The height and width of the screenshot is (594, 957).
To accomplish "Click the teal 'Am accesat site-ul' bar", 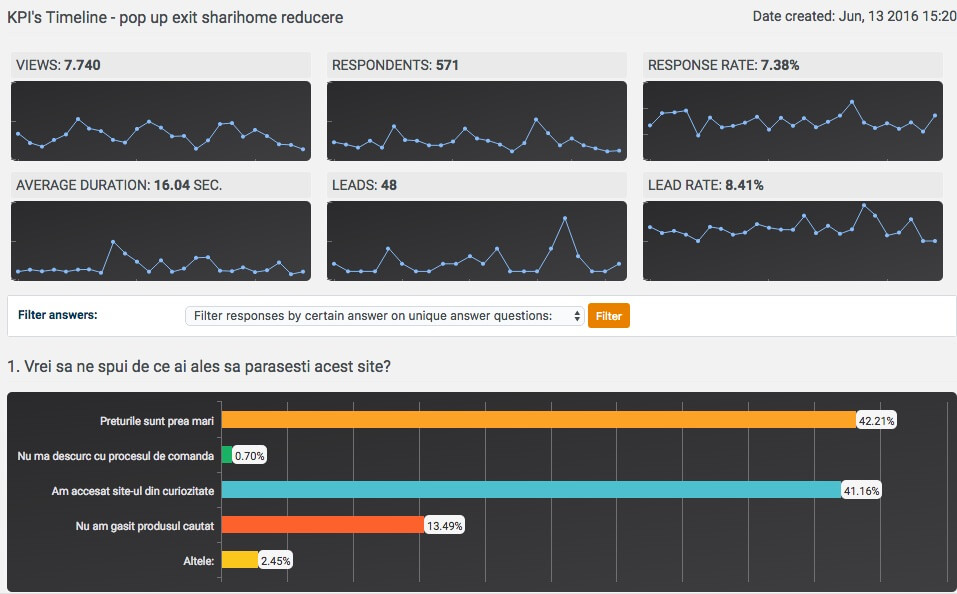I will pyautogui.click(x=531, y=490).
